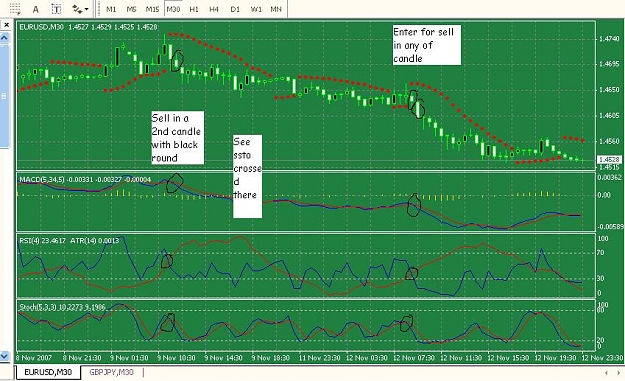The image size is (625, 381).
Task: Click the 1.4740 price scale value
Action: click(609, 39)
